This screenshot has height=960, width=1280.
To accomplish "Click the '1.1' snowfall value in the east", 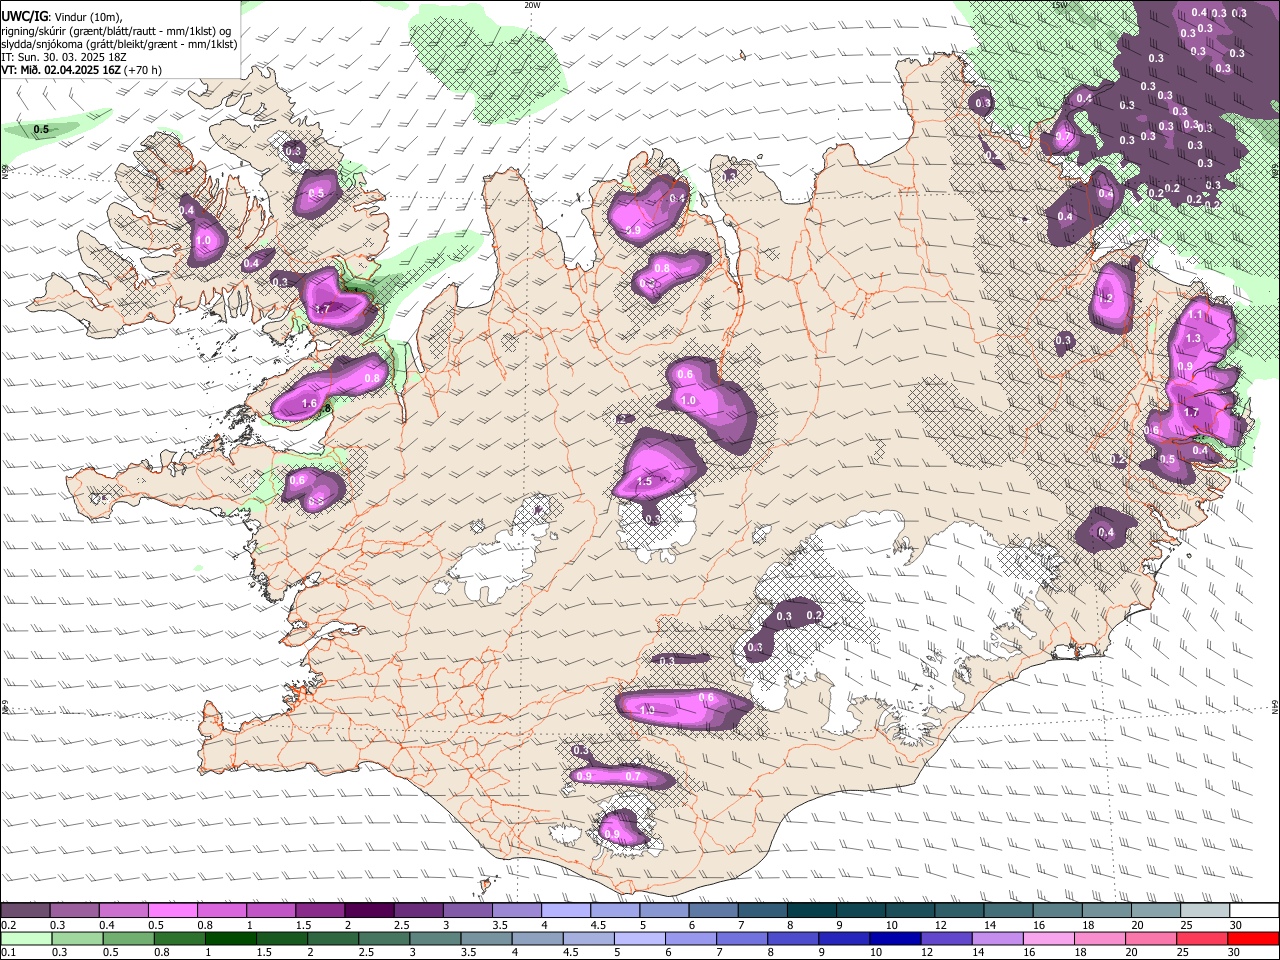I will point(1195,314).
